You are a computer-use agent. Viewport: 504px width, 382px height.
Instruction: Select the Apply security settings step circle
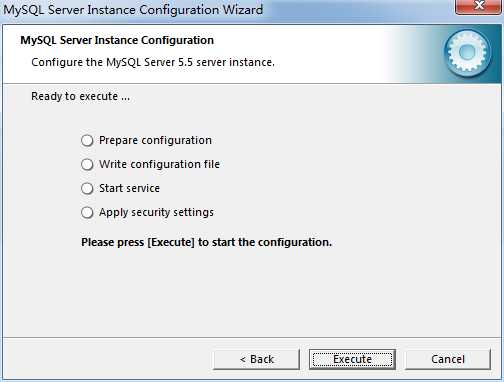click(87, 212)
